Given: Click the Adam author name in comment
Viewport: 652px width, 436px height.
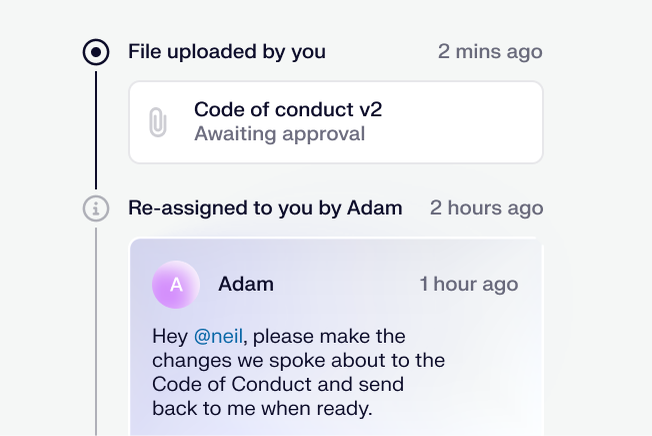Looking at the screenshot, I should (246, 284).
